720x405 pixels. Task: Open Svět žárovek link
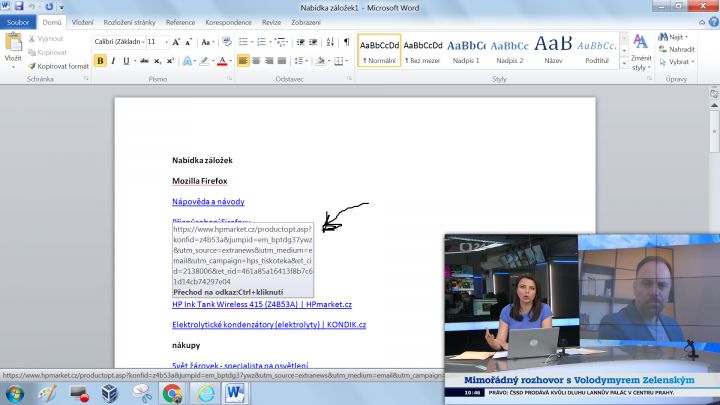pos(240,366)
